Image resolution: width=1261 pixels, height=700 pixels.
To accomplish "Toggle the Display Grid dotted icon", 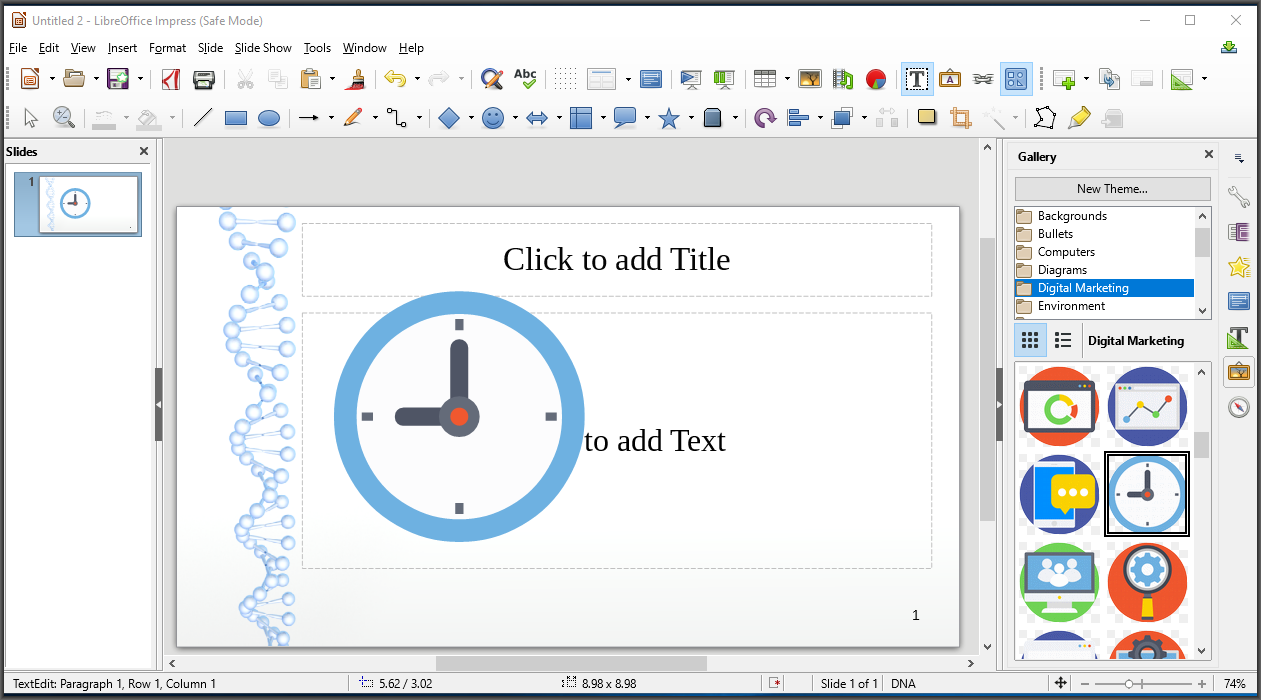I will pos(565,79).
